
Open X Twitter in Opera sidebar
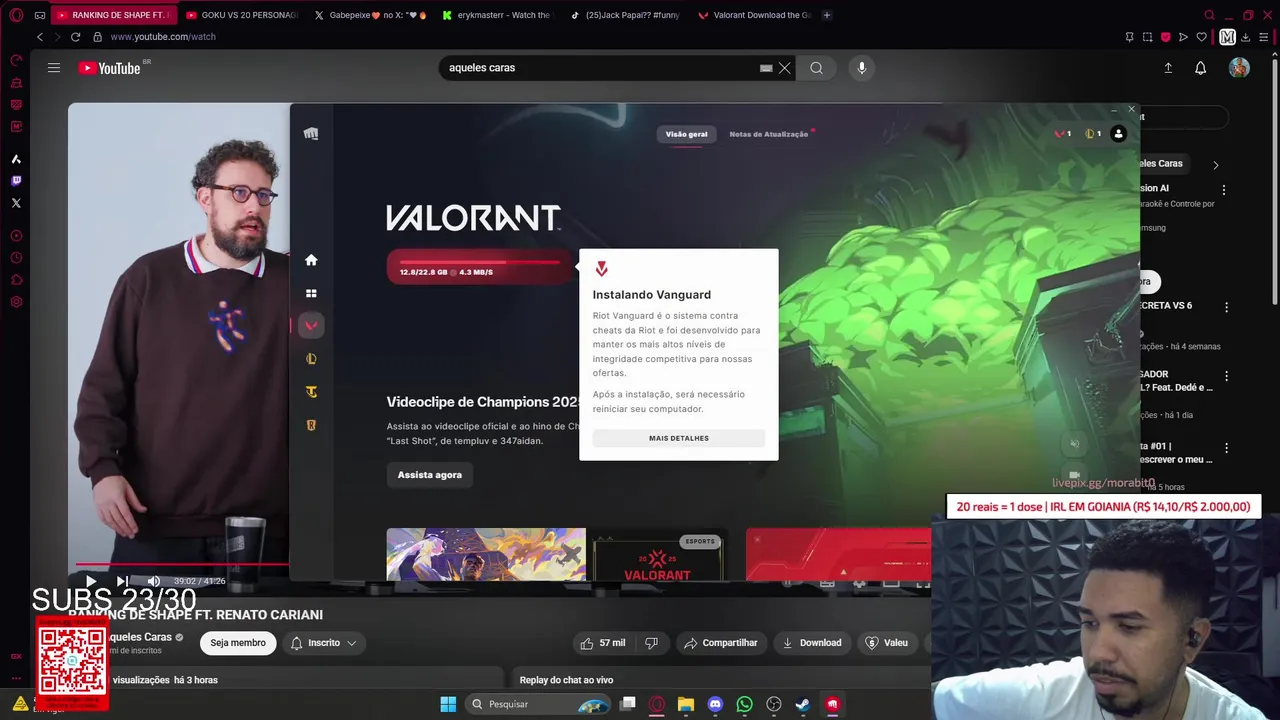(x=16, y=203)
